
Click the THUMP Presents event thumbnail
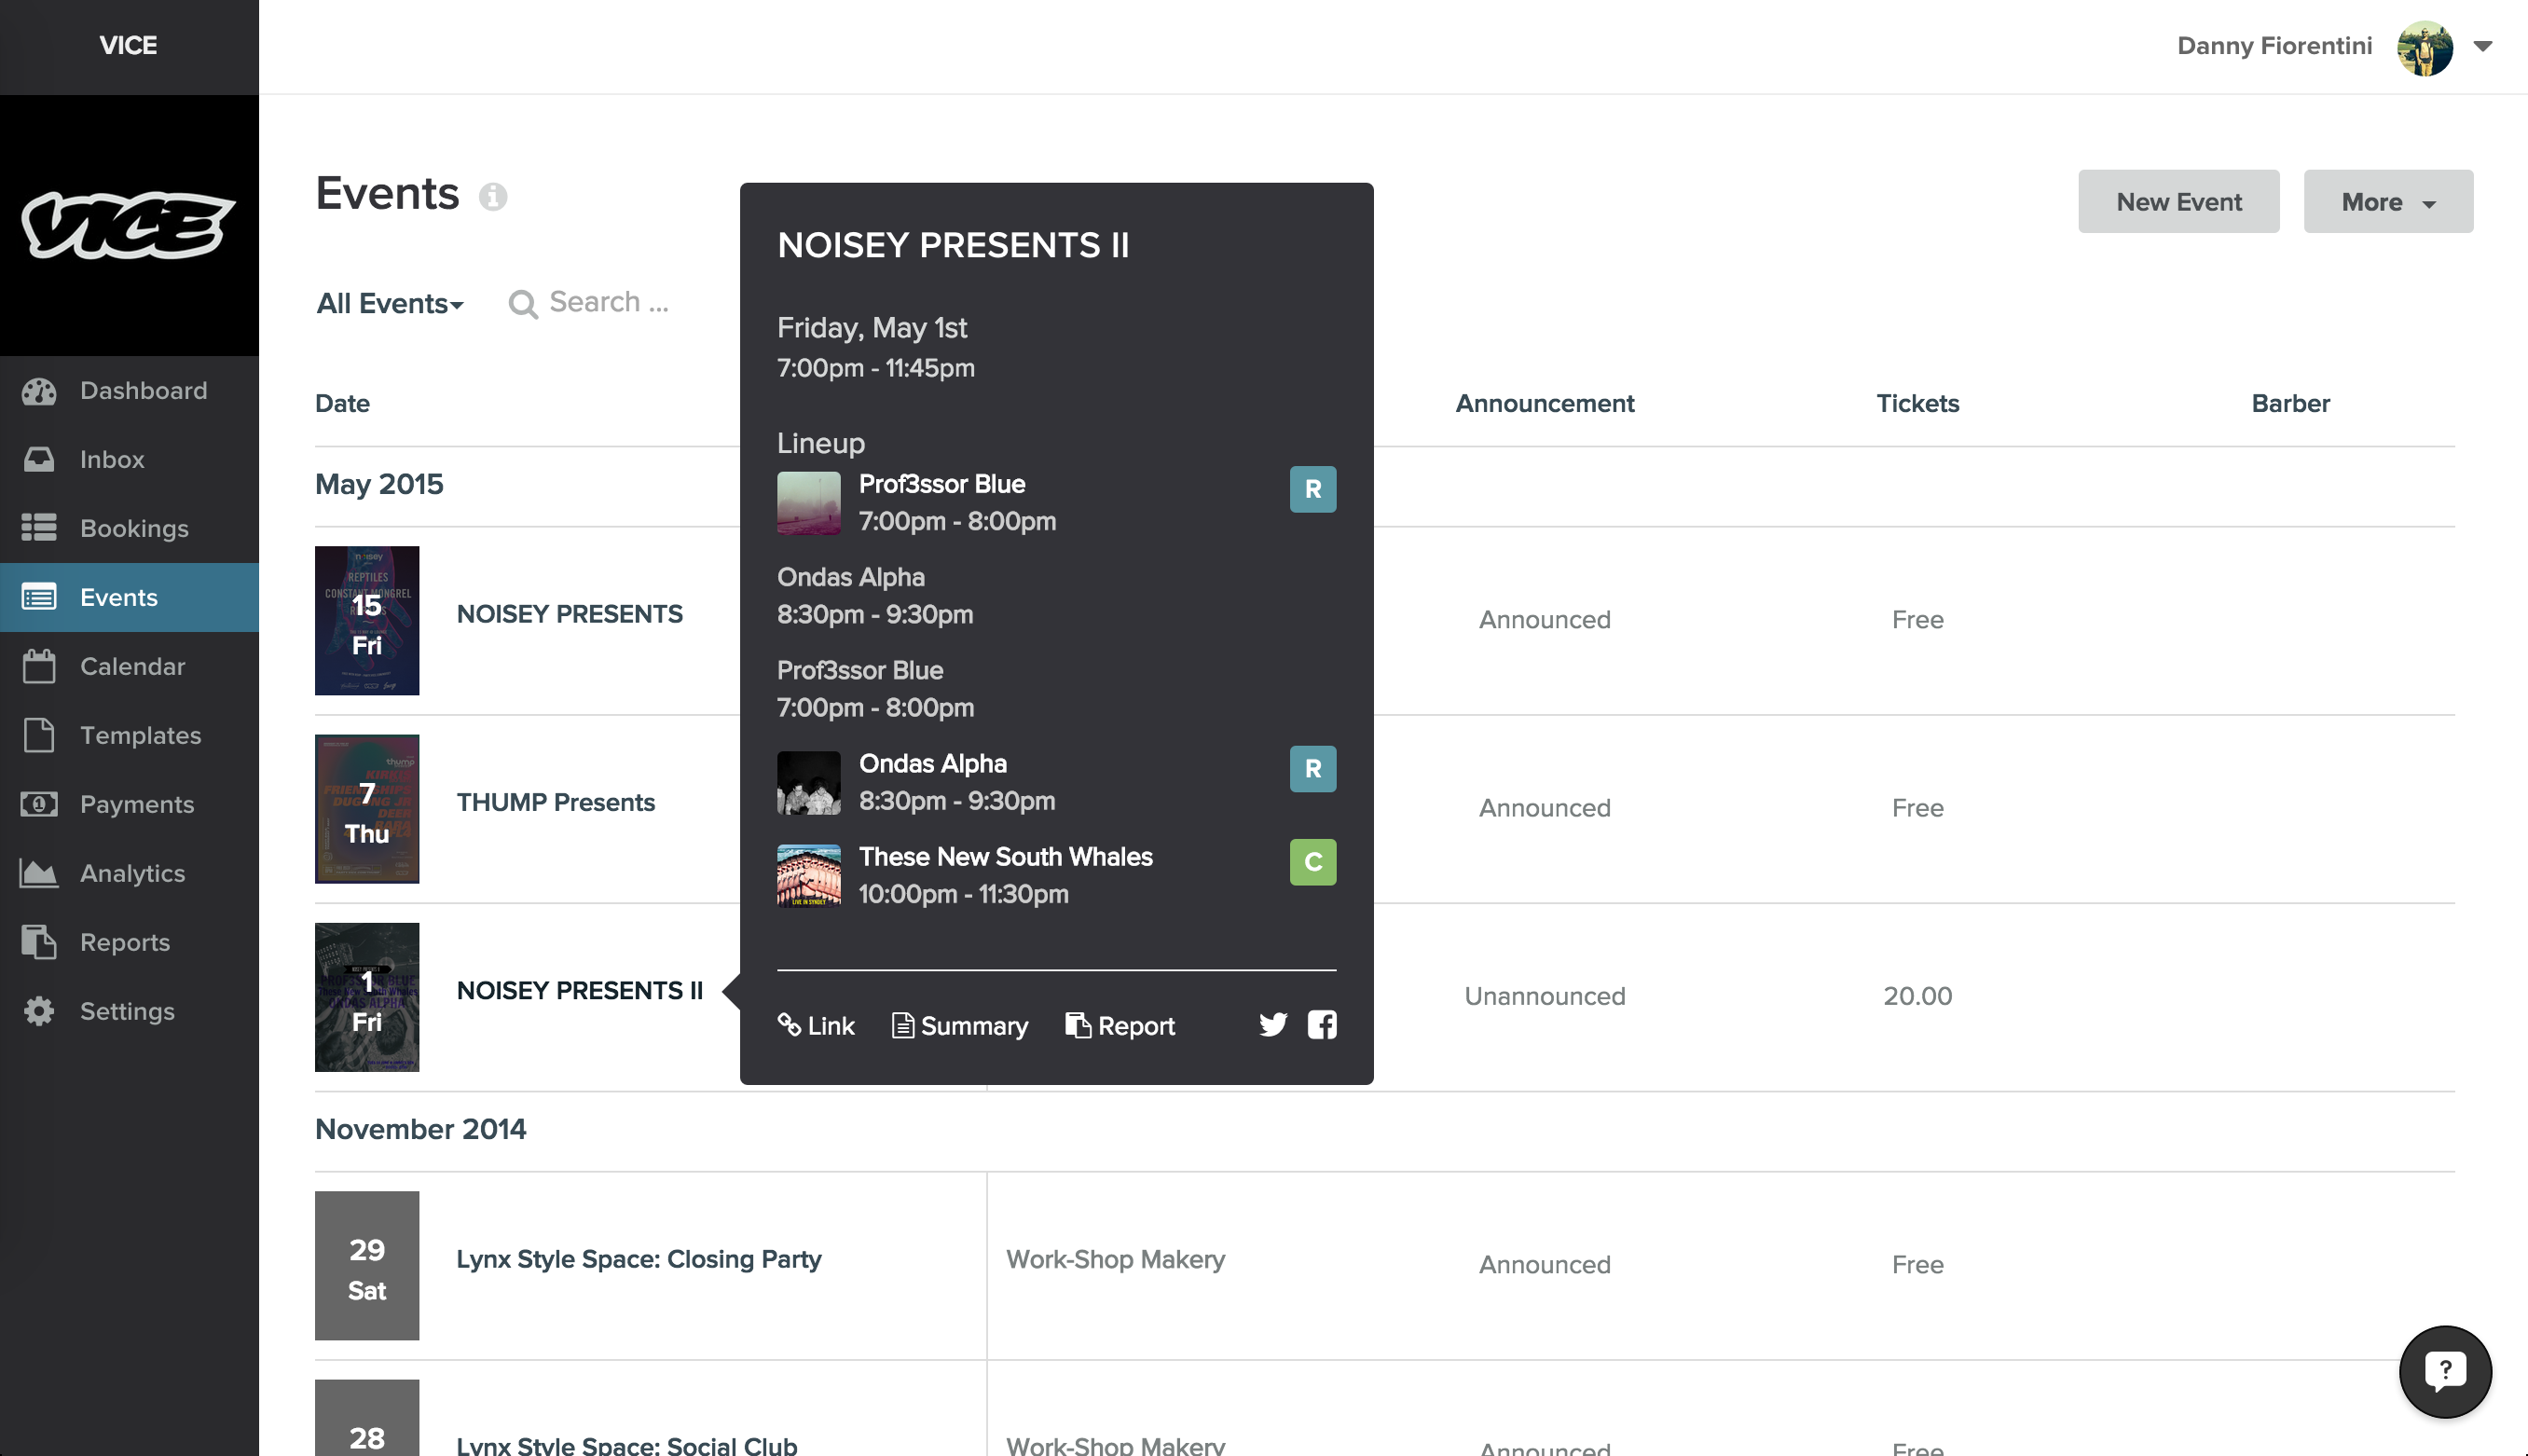(x=367, y=809)
